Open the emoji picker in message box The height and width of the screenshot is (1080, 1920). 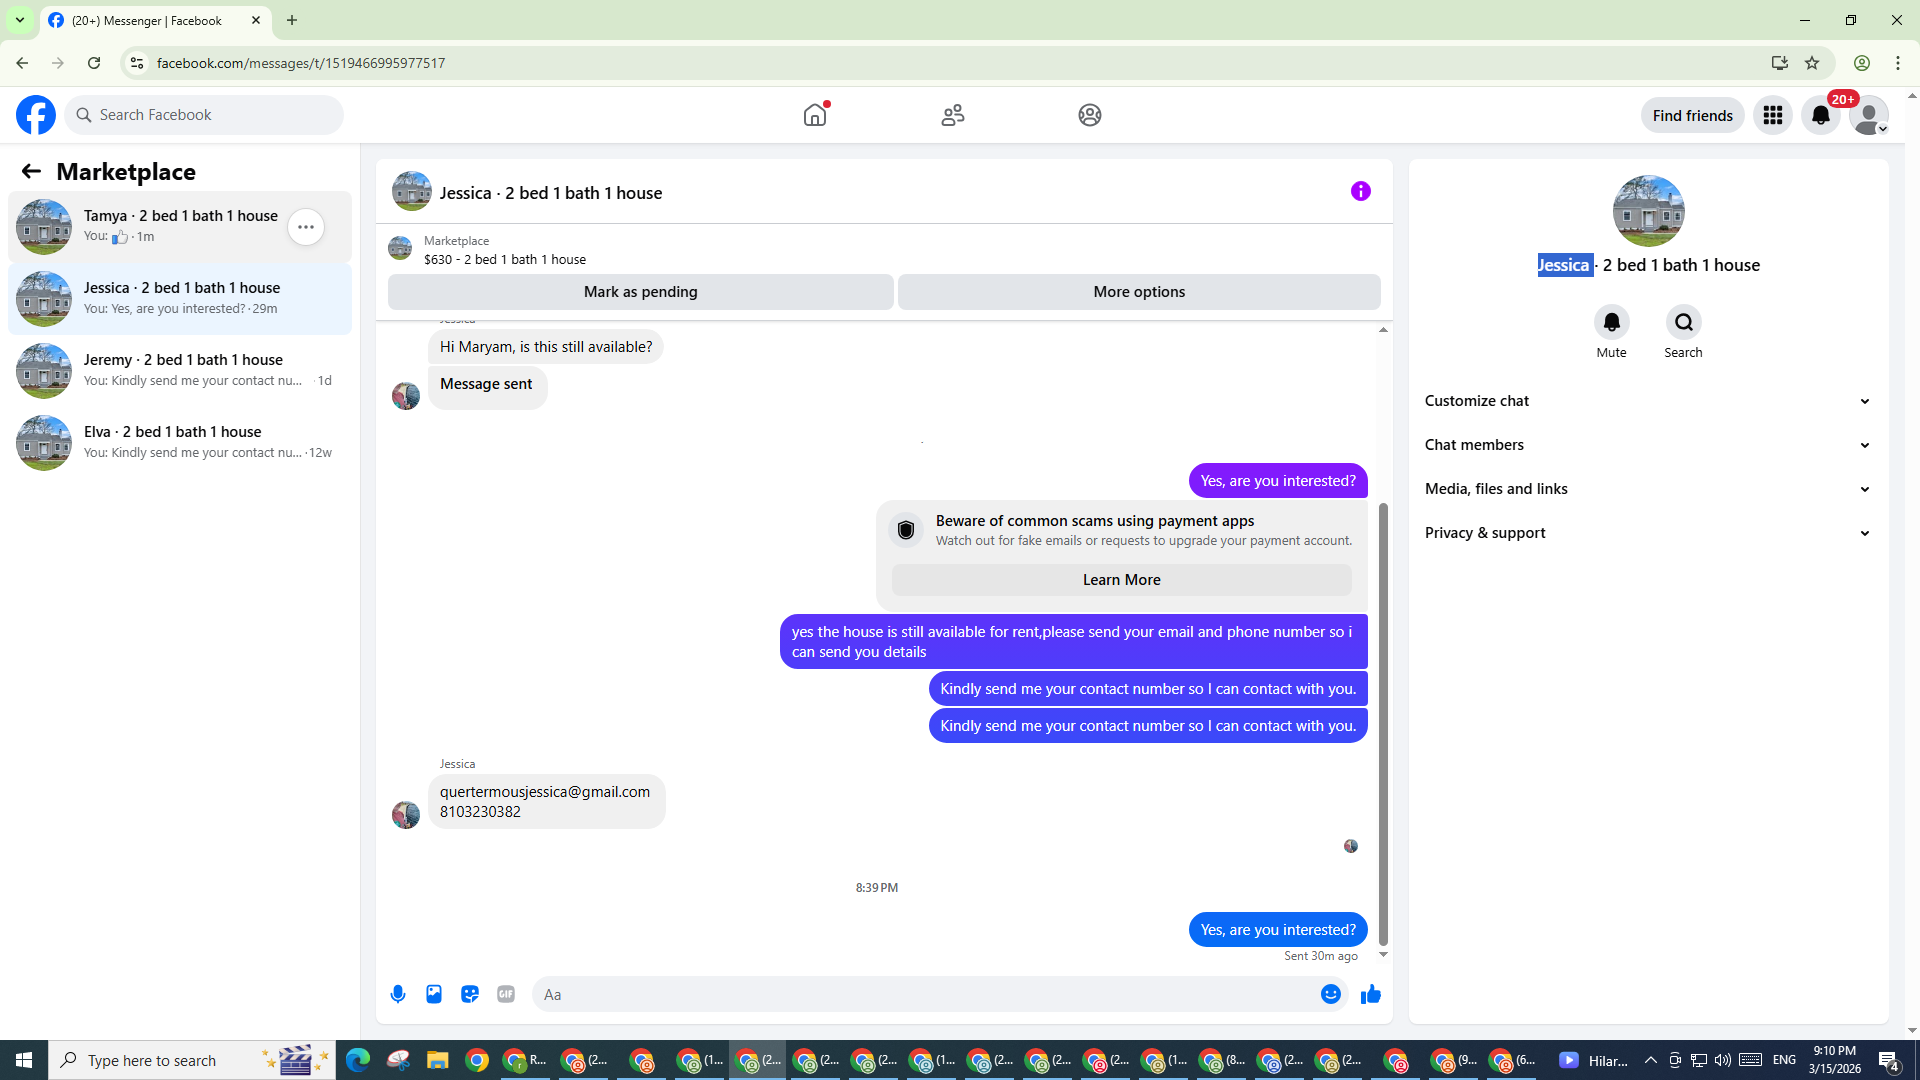point(1330,994)
